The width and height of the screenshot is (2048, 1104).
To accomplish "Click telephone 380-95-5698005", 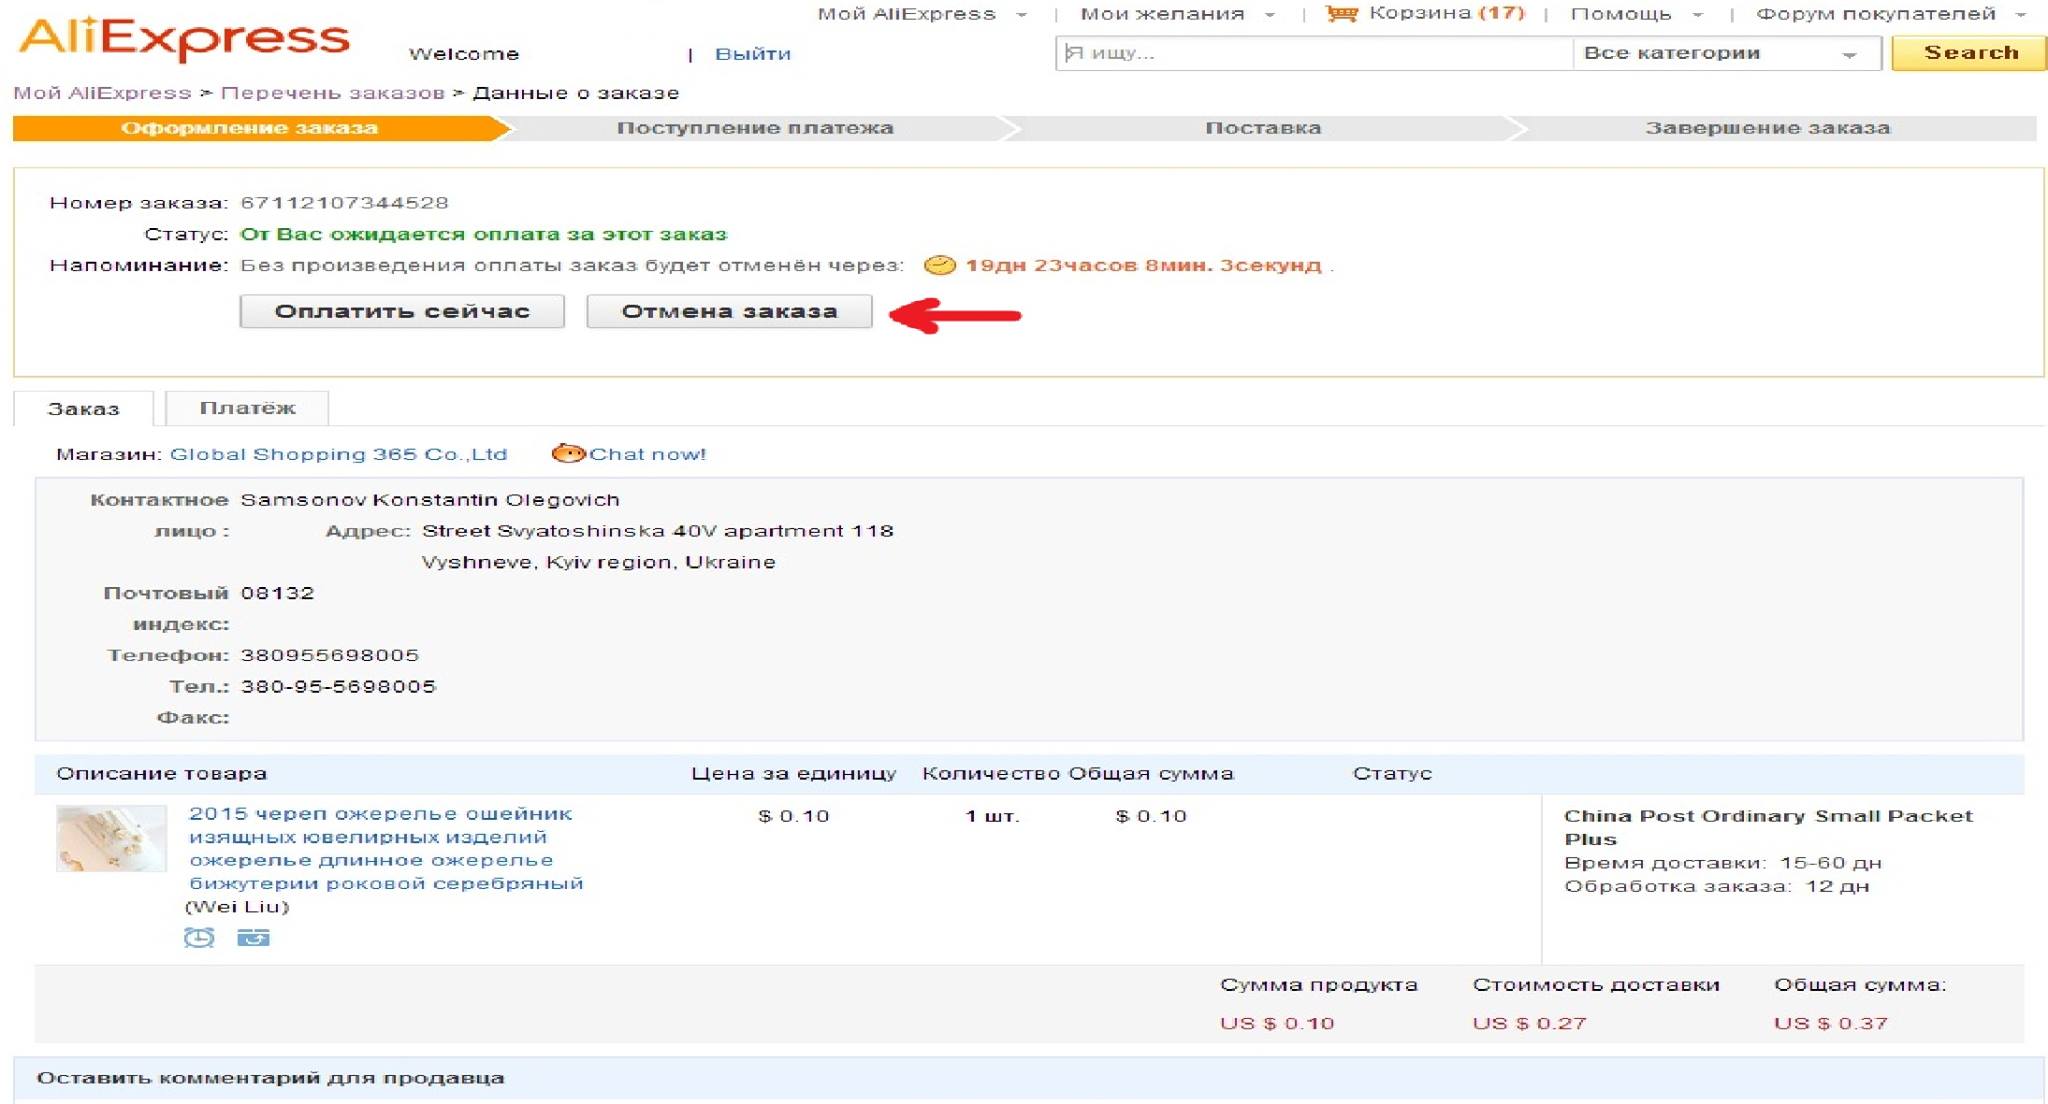I will [x=338, y=686].
